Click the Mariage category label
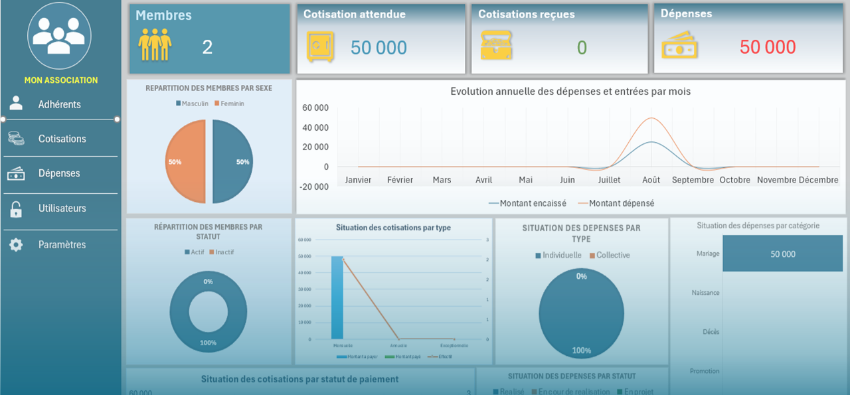The image size is (850, 395). [x=708, y=253]
